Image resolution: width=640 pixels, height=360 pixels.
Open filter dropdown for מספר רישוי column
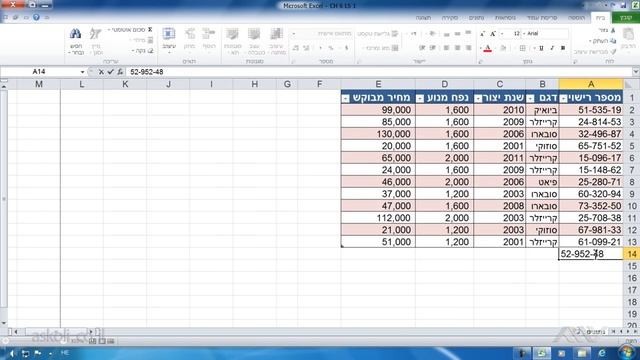(x=563, y=98)
